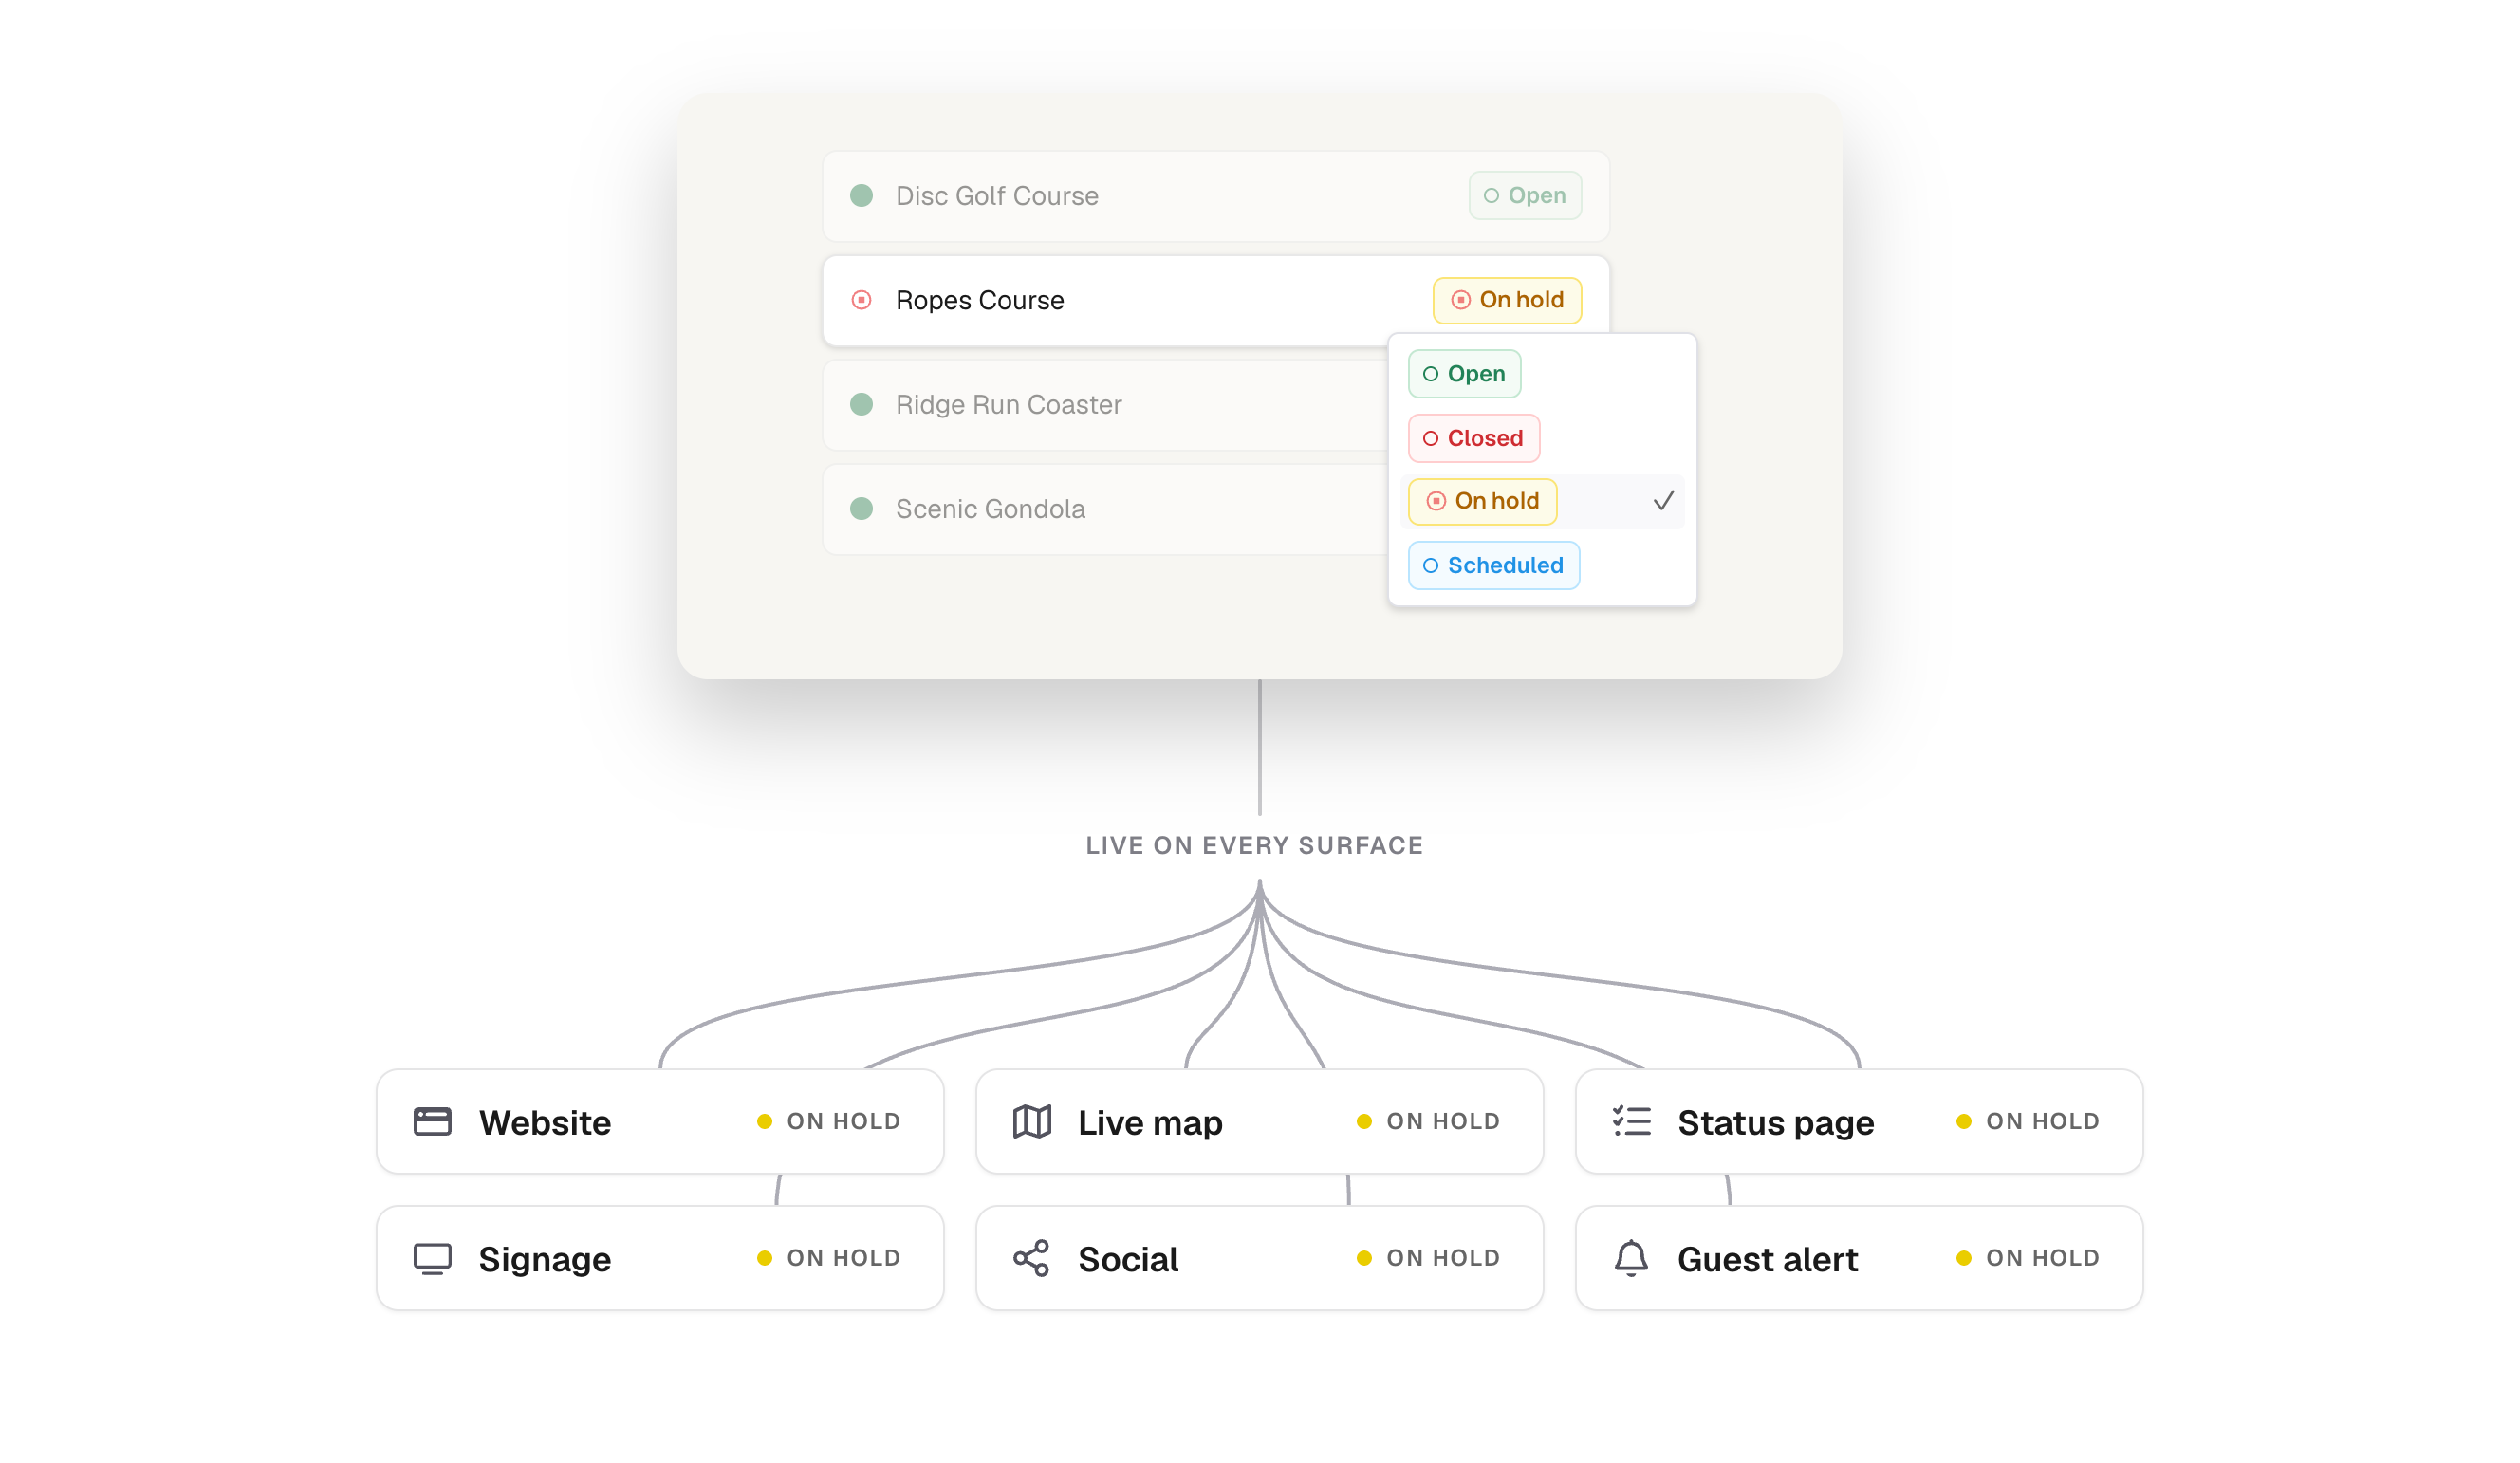This screenshot has width=2520, height=1463.
Task: Click the red status icon beside Ropes Course
Action: [x=861, y=300]
